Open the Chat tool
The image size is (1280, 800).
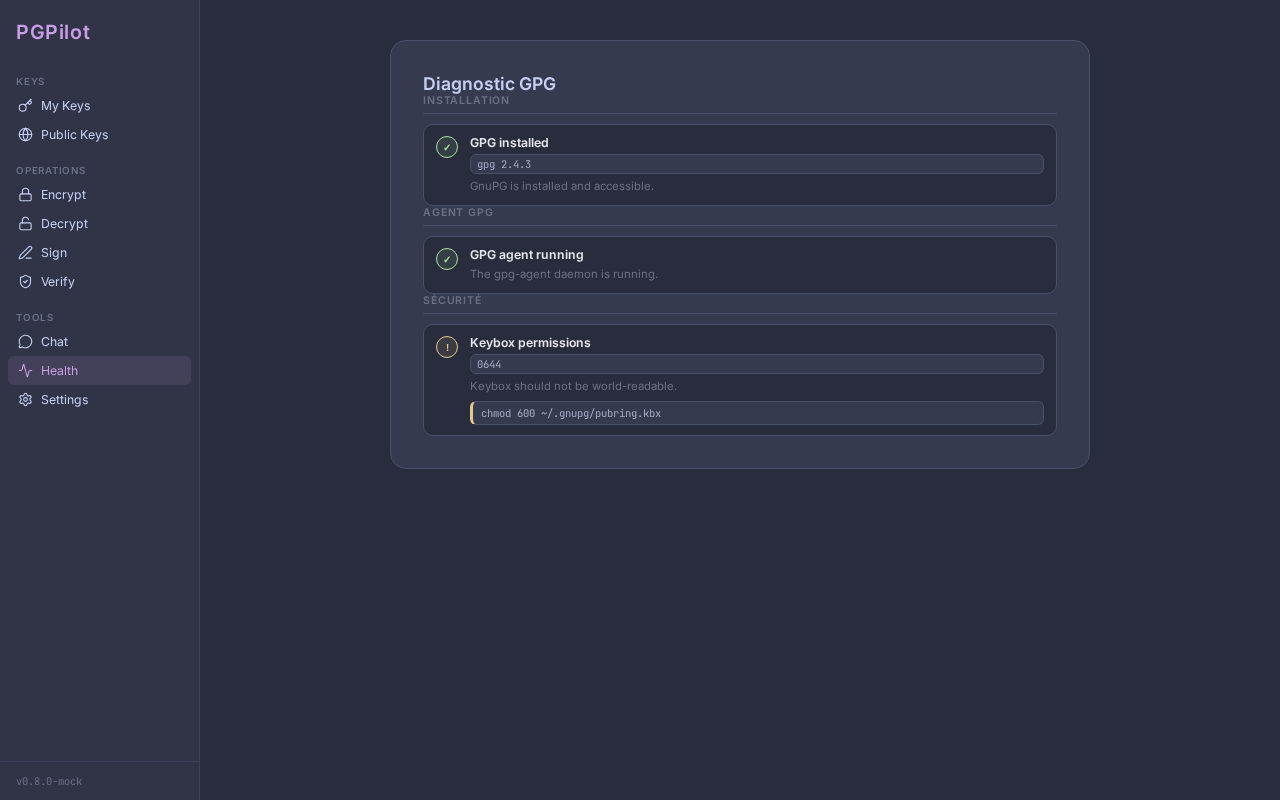coord(99,342)
